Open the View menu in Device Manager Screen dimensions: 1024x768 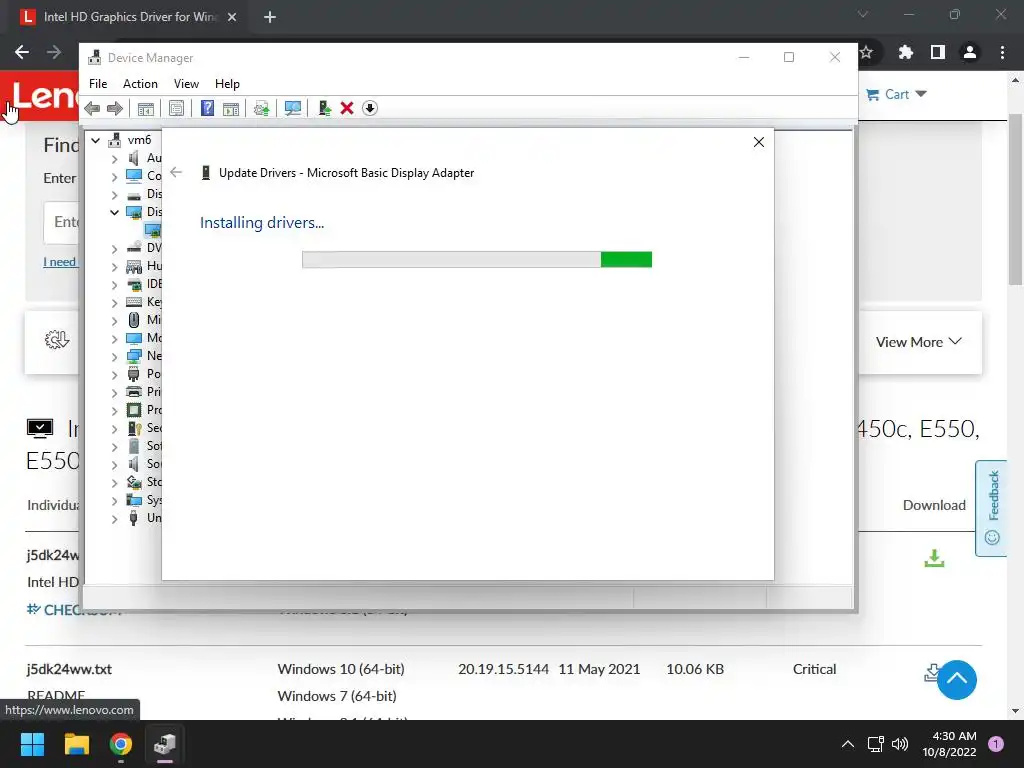coord(186,84)
